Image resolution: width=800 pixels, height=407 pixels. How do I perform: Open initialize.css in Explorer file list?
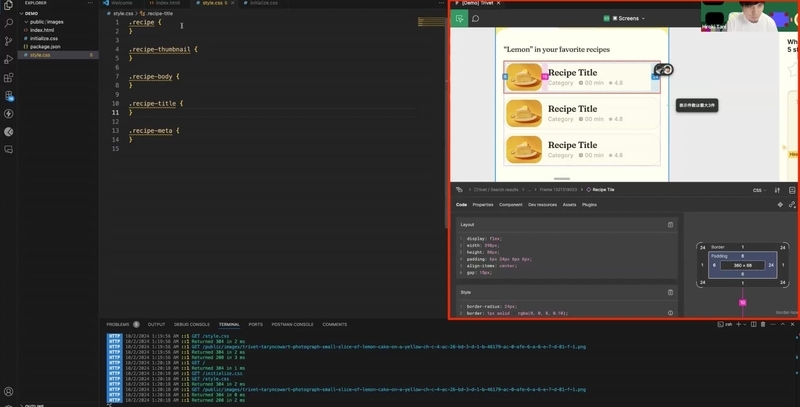(x=44, y=38)
